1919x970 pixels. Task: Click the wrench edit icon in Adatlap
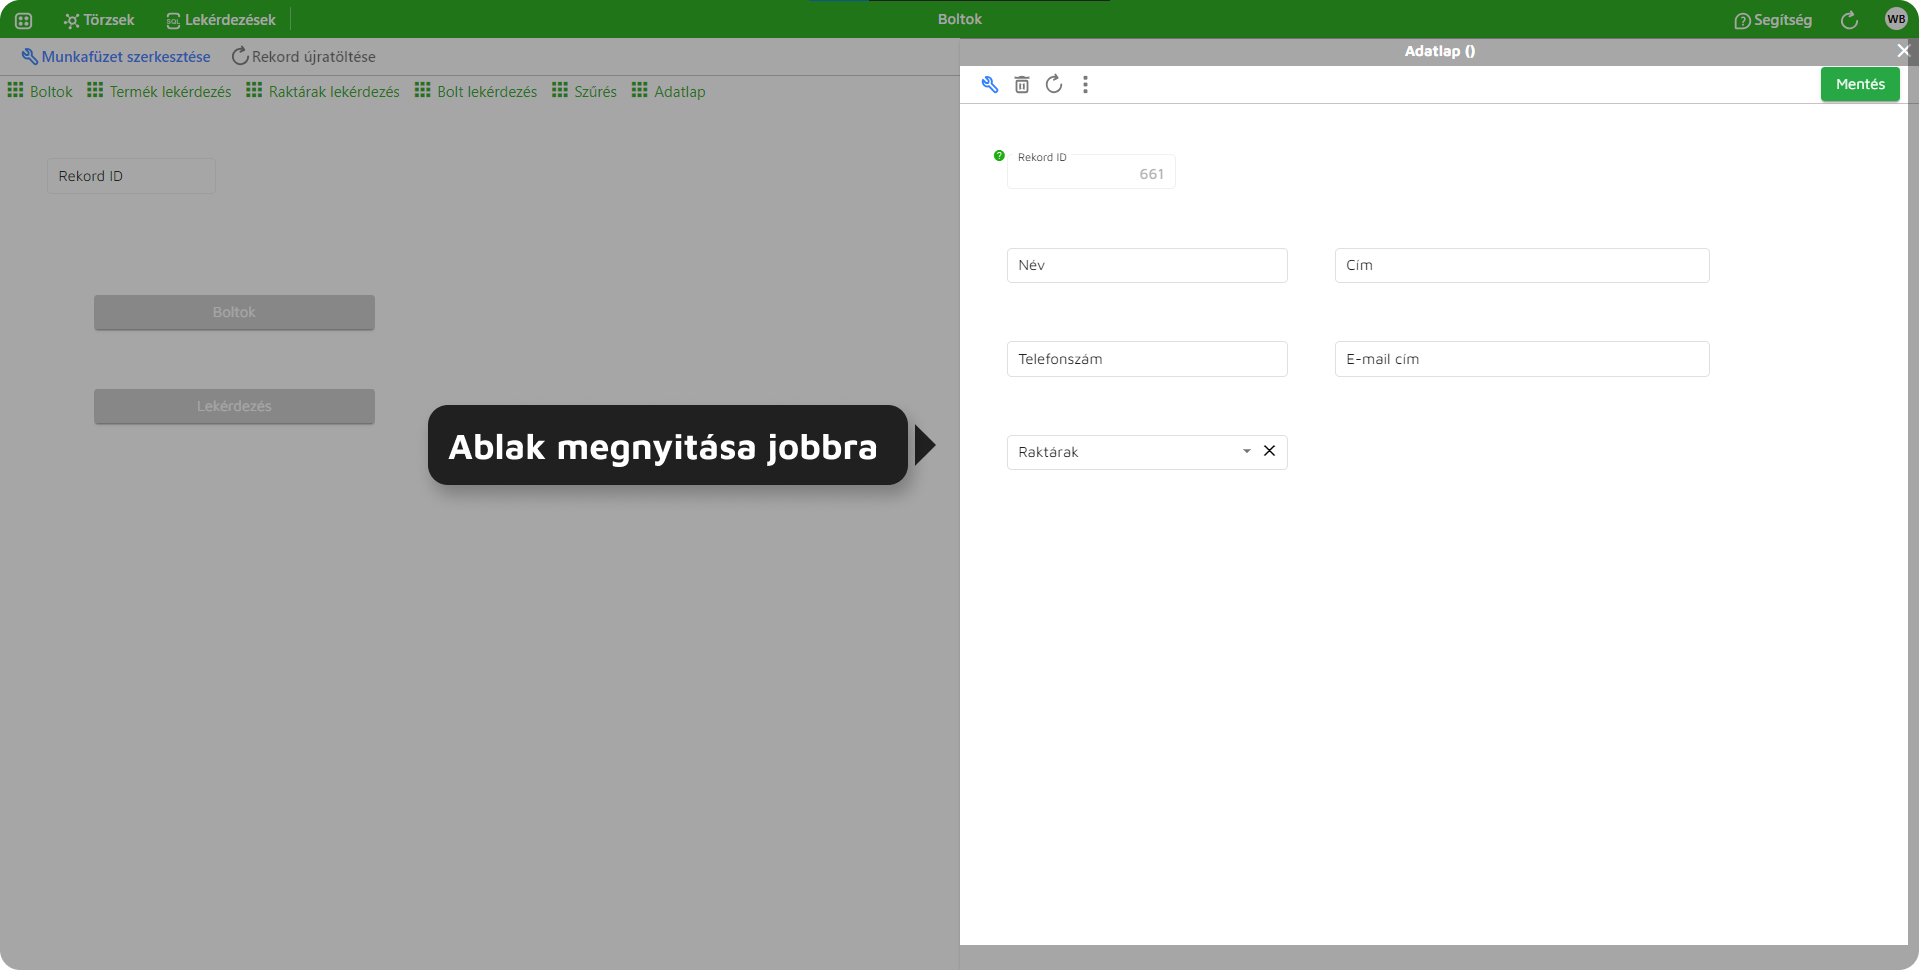990,85
